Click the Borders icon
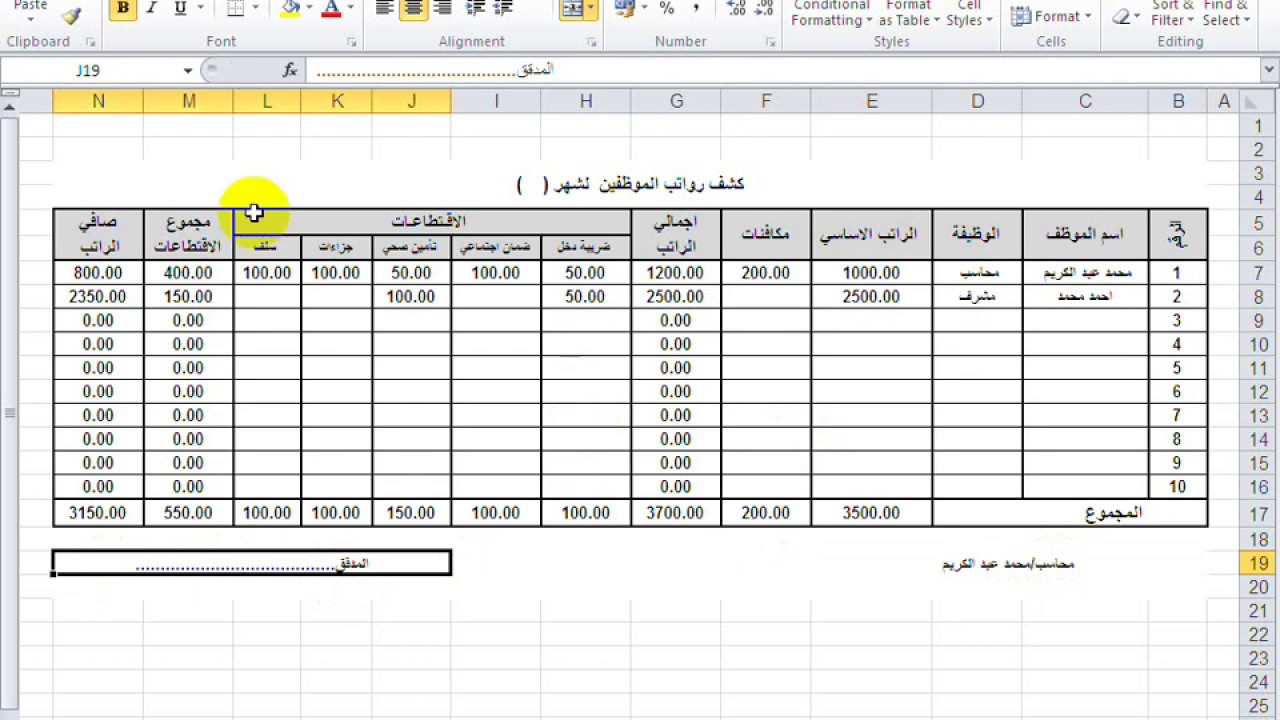 [235, 9]
